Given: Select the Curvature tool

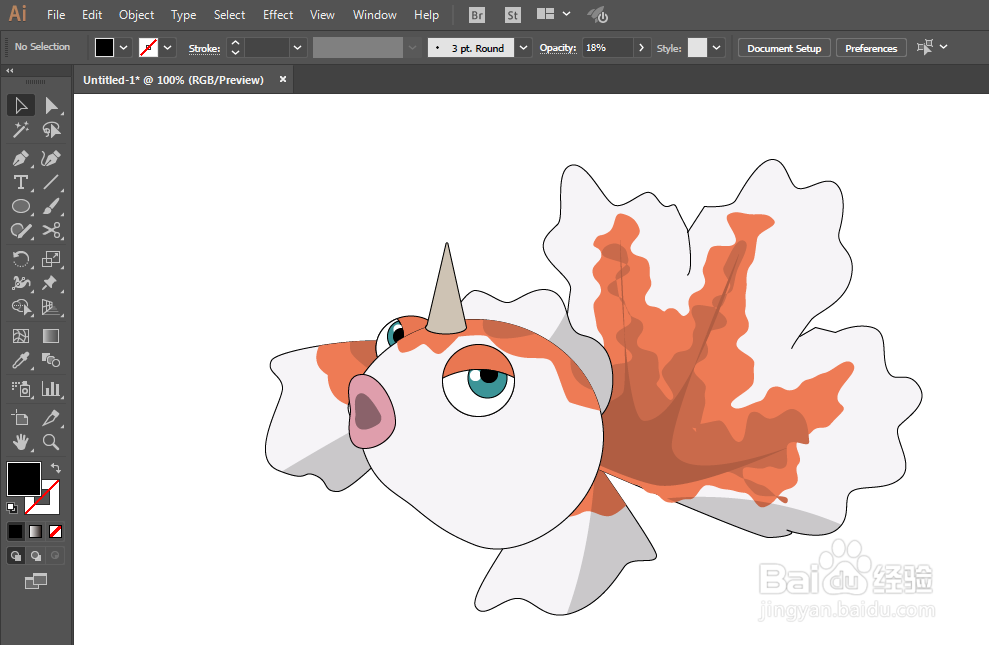Looking at the screenshot, I should (51, 158).
